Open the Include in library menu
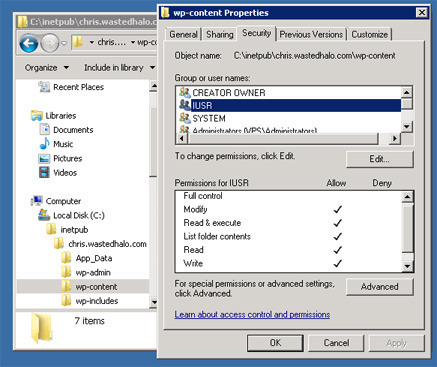The image size is (437, 367). [x=119, y=68]
